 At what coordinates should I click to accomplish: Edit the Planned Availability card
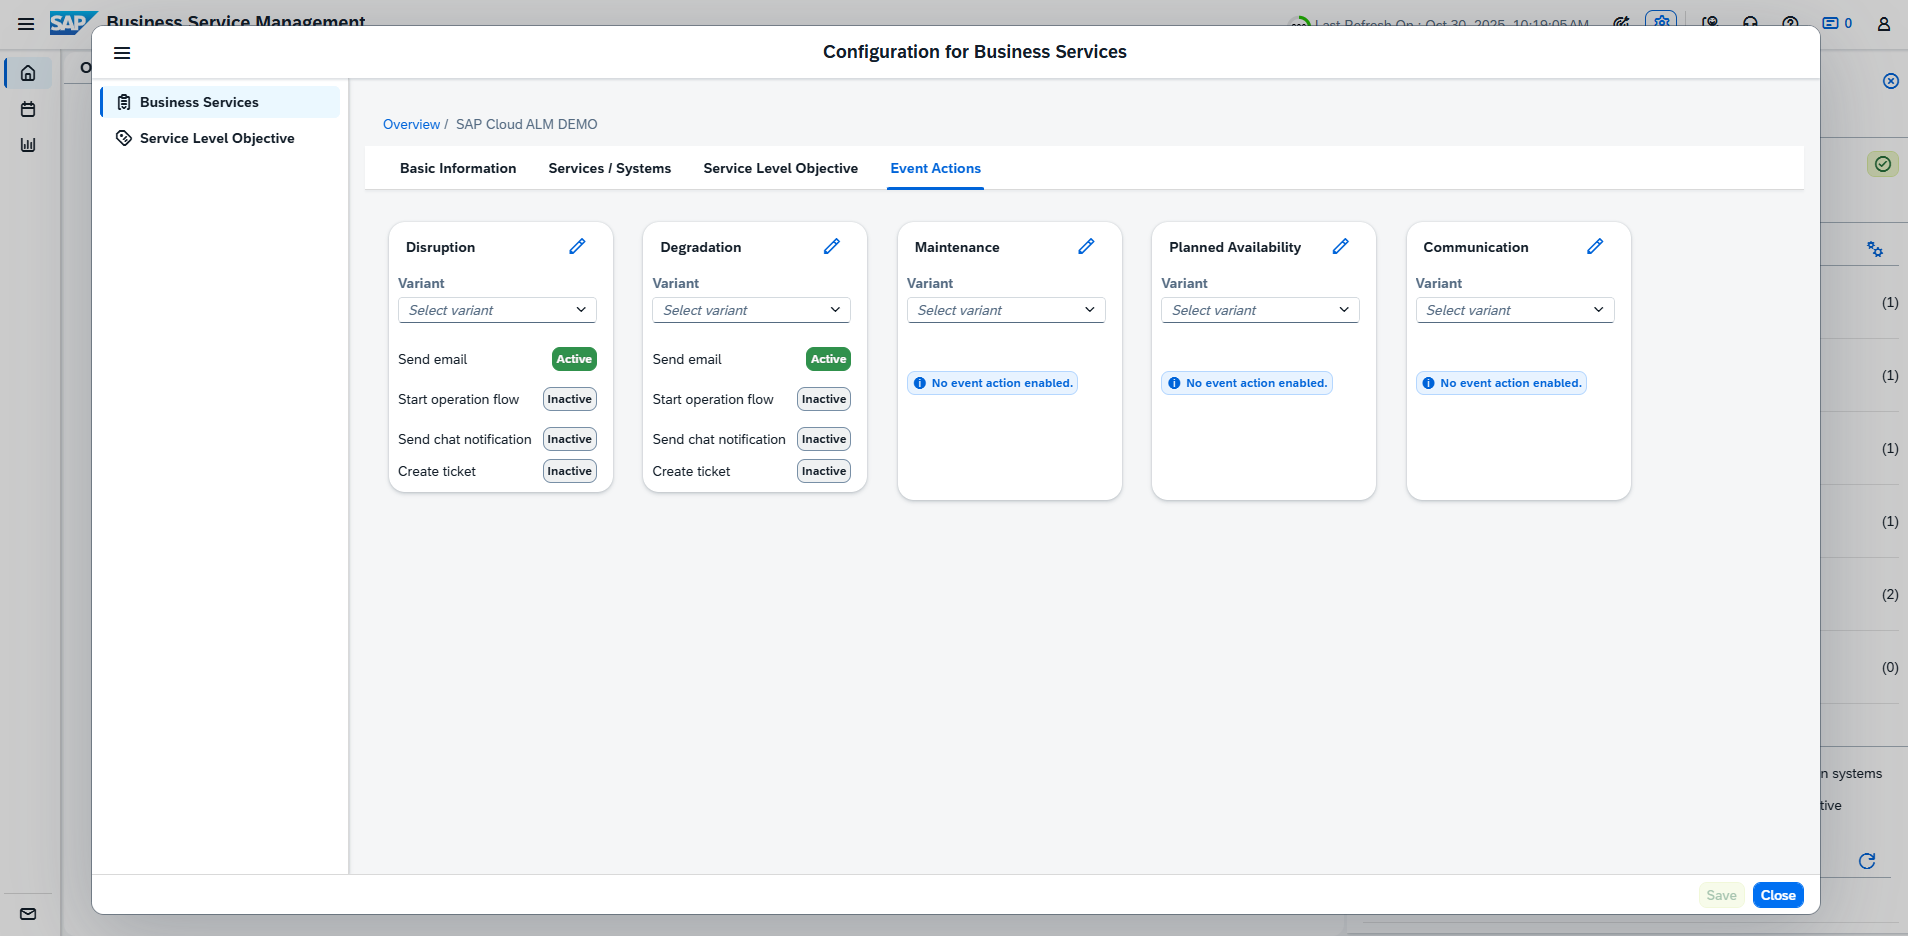[x=1340, y=247]
